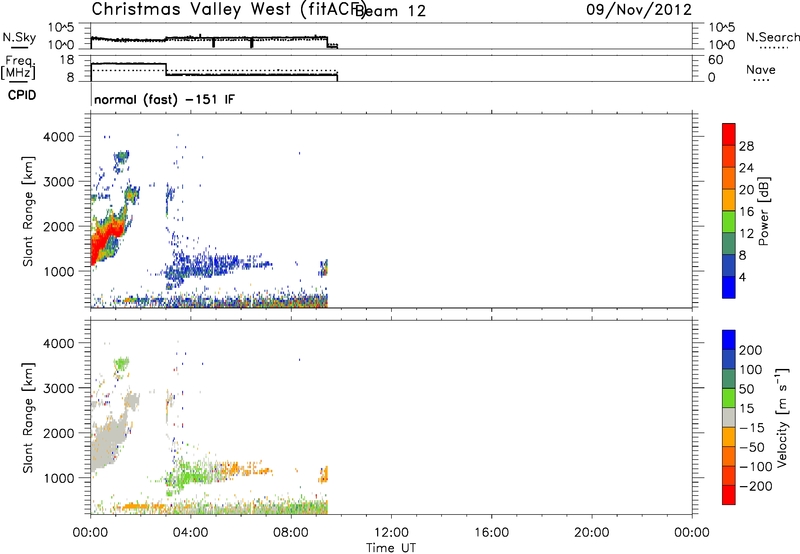
Task: Click the solid frequency trace in Freq. panel
Action: click(x=214, y=74)
